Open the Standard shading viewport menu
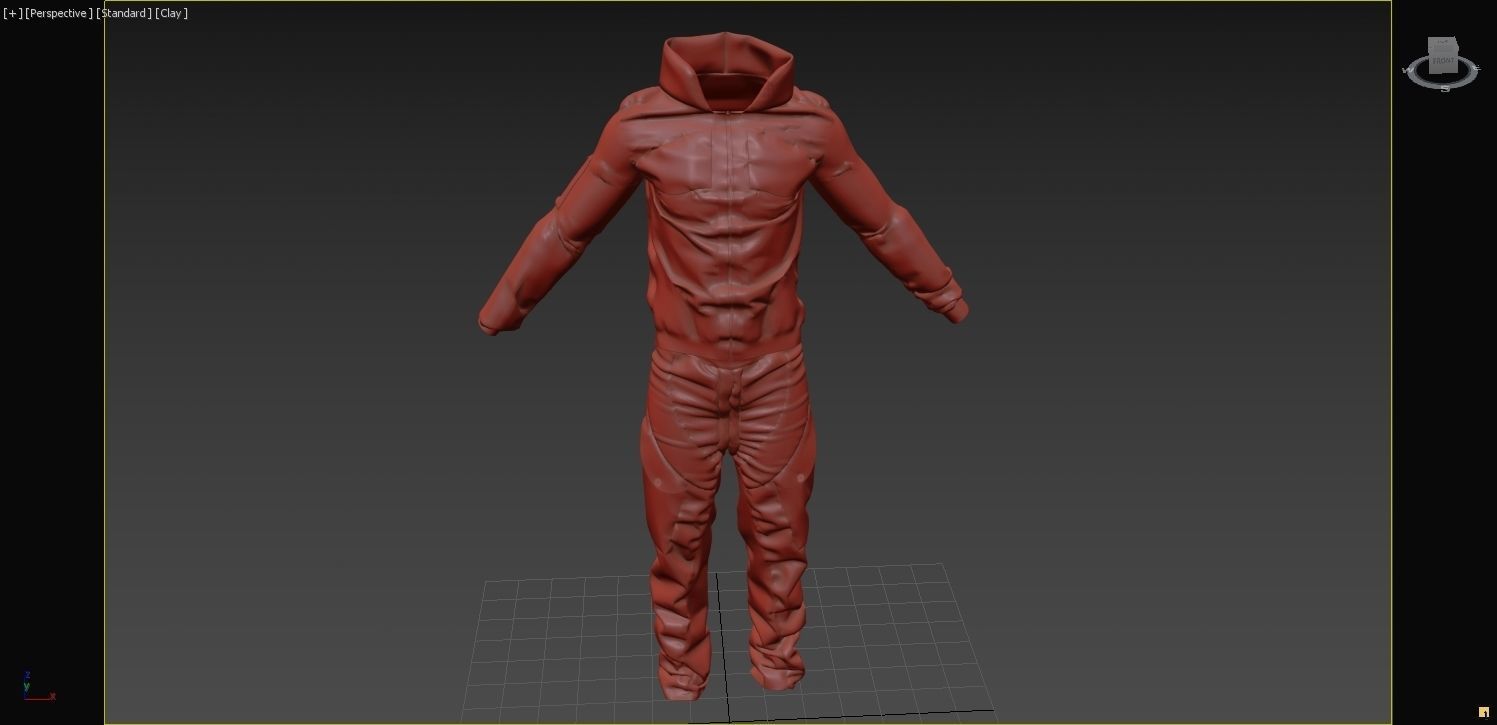Image resolution: width=1497 pixels, height=725 pixels. point(124,13)
